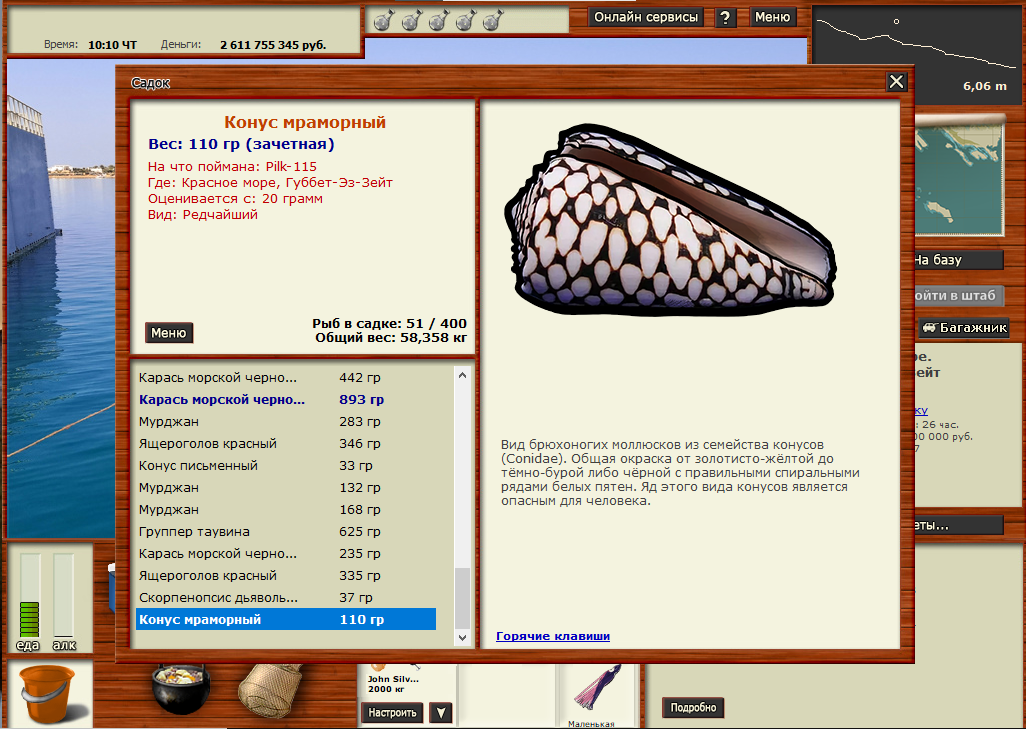1026x729 pixels.
Task: Select the Мурджан 132 гр row
Action: click(286, 488)
